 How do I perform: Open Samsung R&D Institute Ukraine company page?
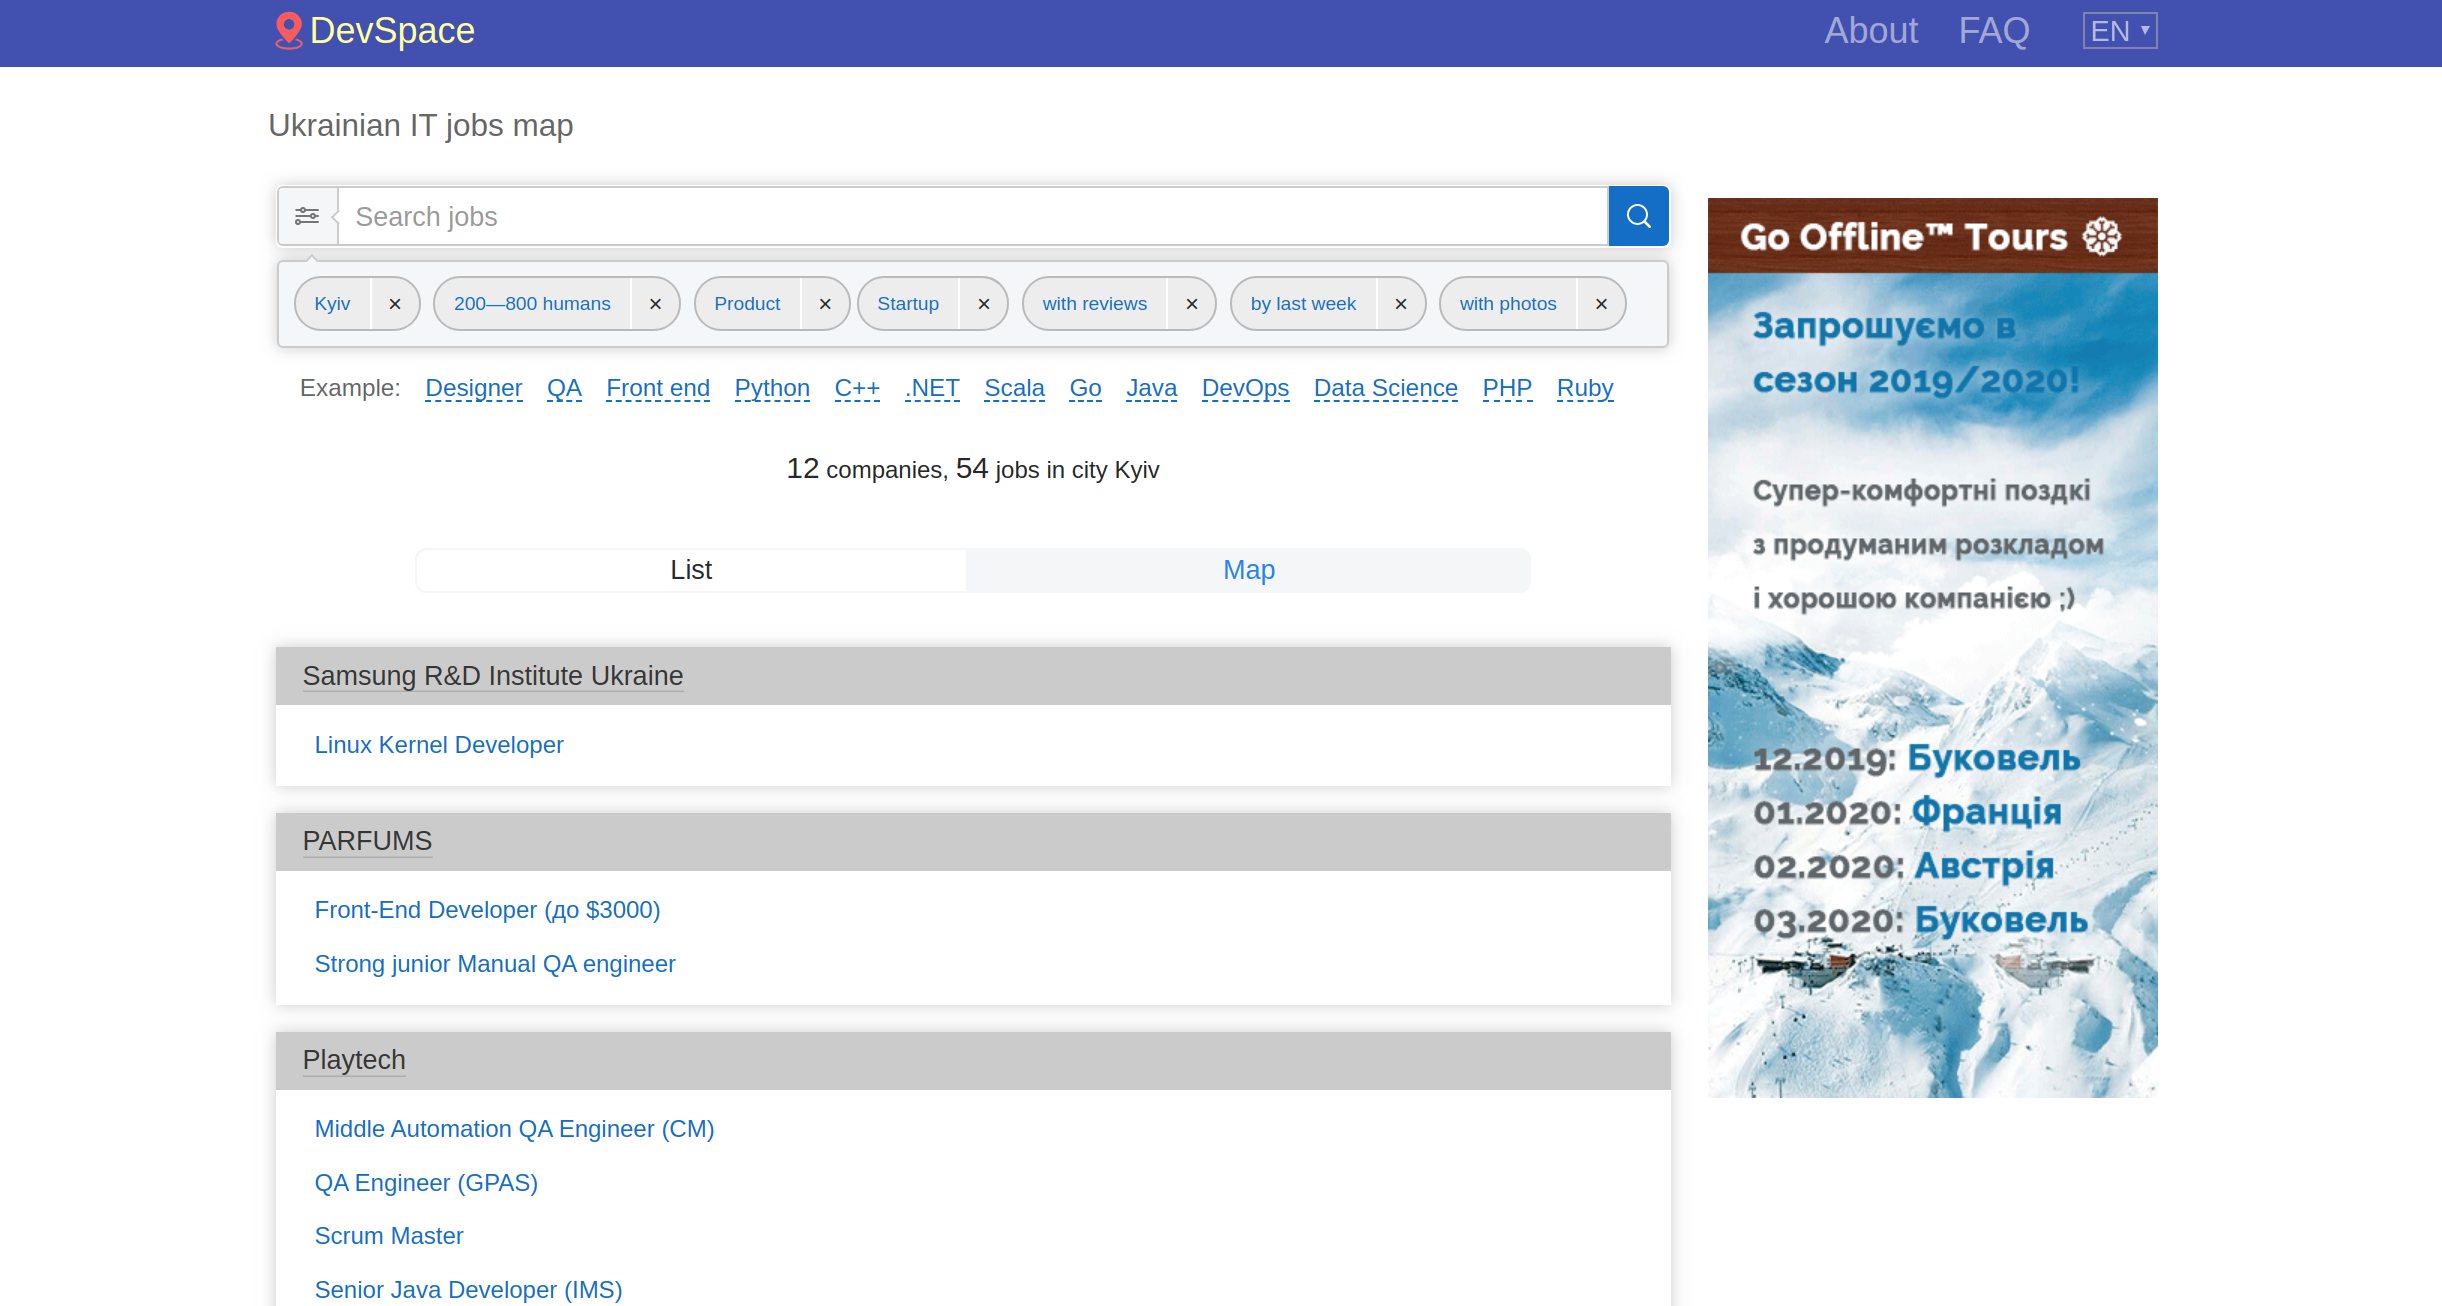(x=492, y=675)
